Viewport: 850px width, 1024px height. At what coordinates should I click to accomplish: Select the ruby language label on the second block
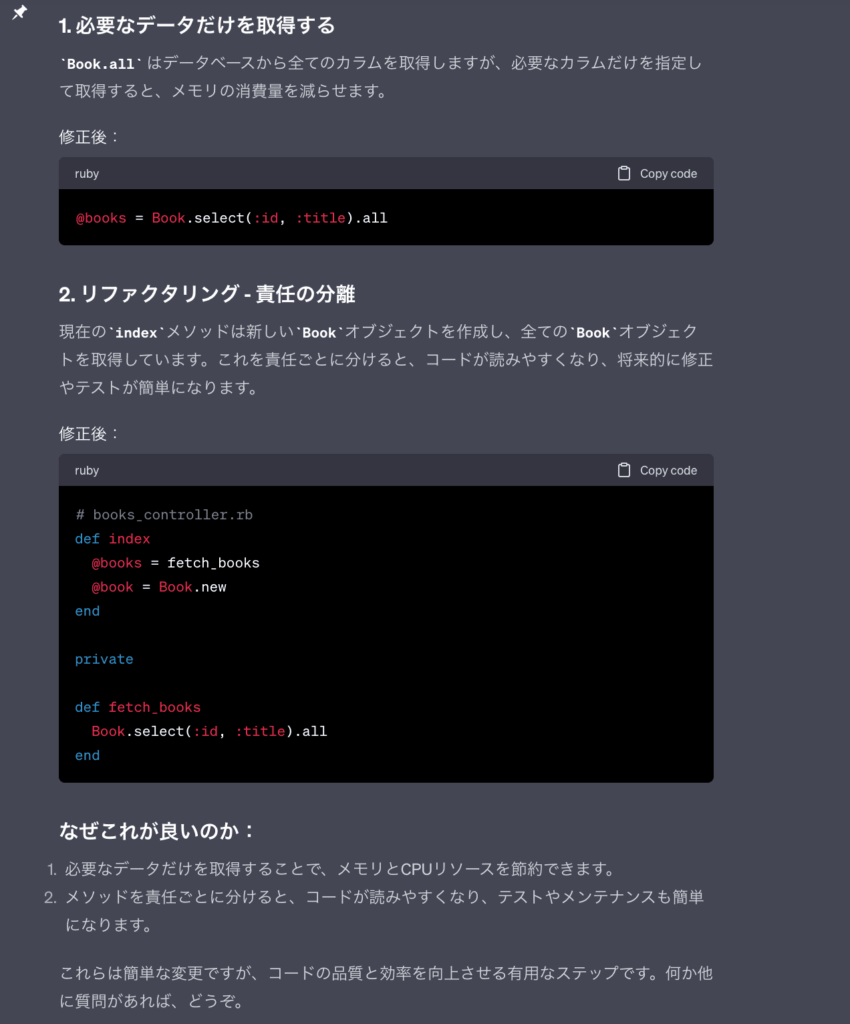pyautogui.click(x=86, y=470)
